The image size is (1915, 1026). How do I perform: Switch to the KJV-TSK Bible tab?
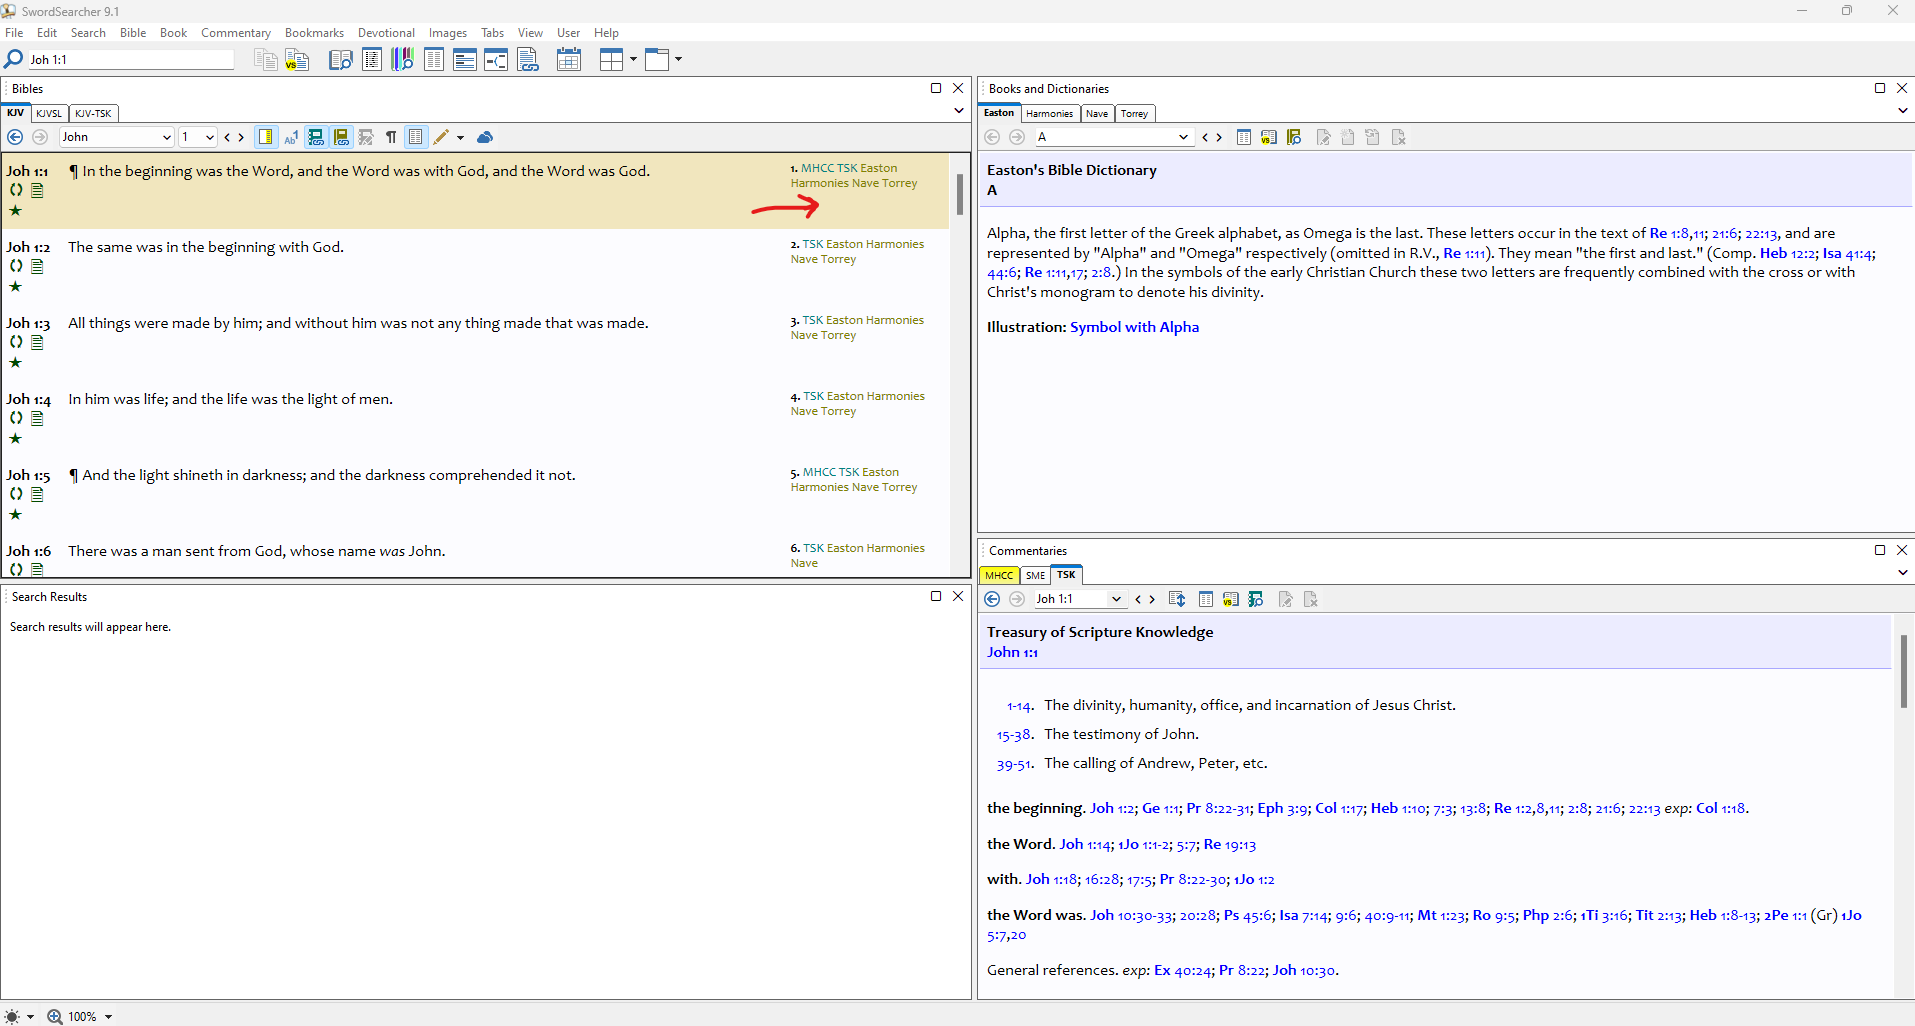tap(93, 113)
